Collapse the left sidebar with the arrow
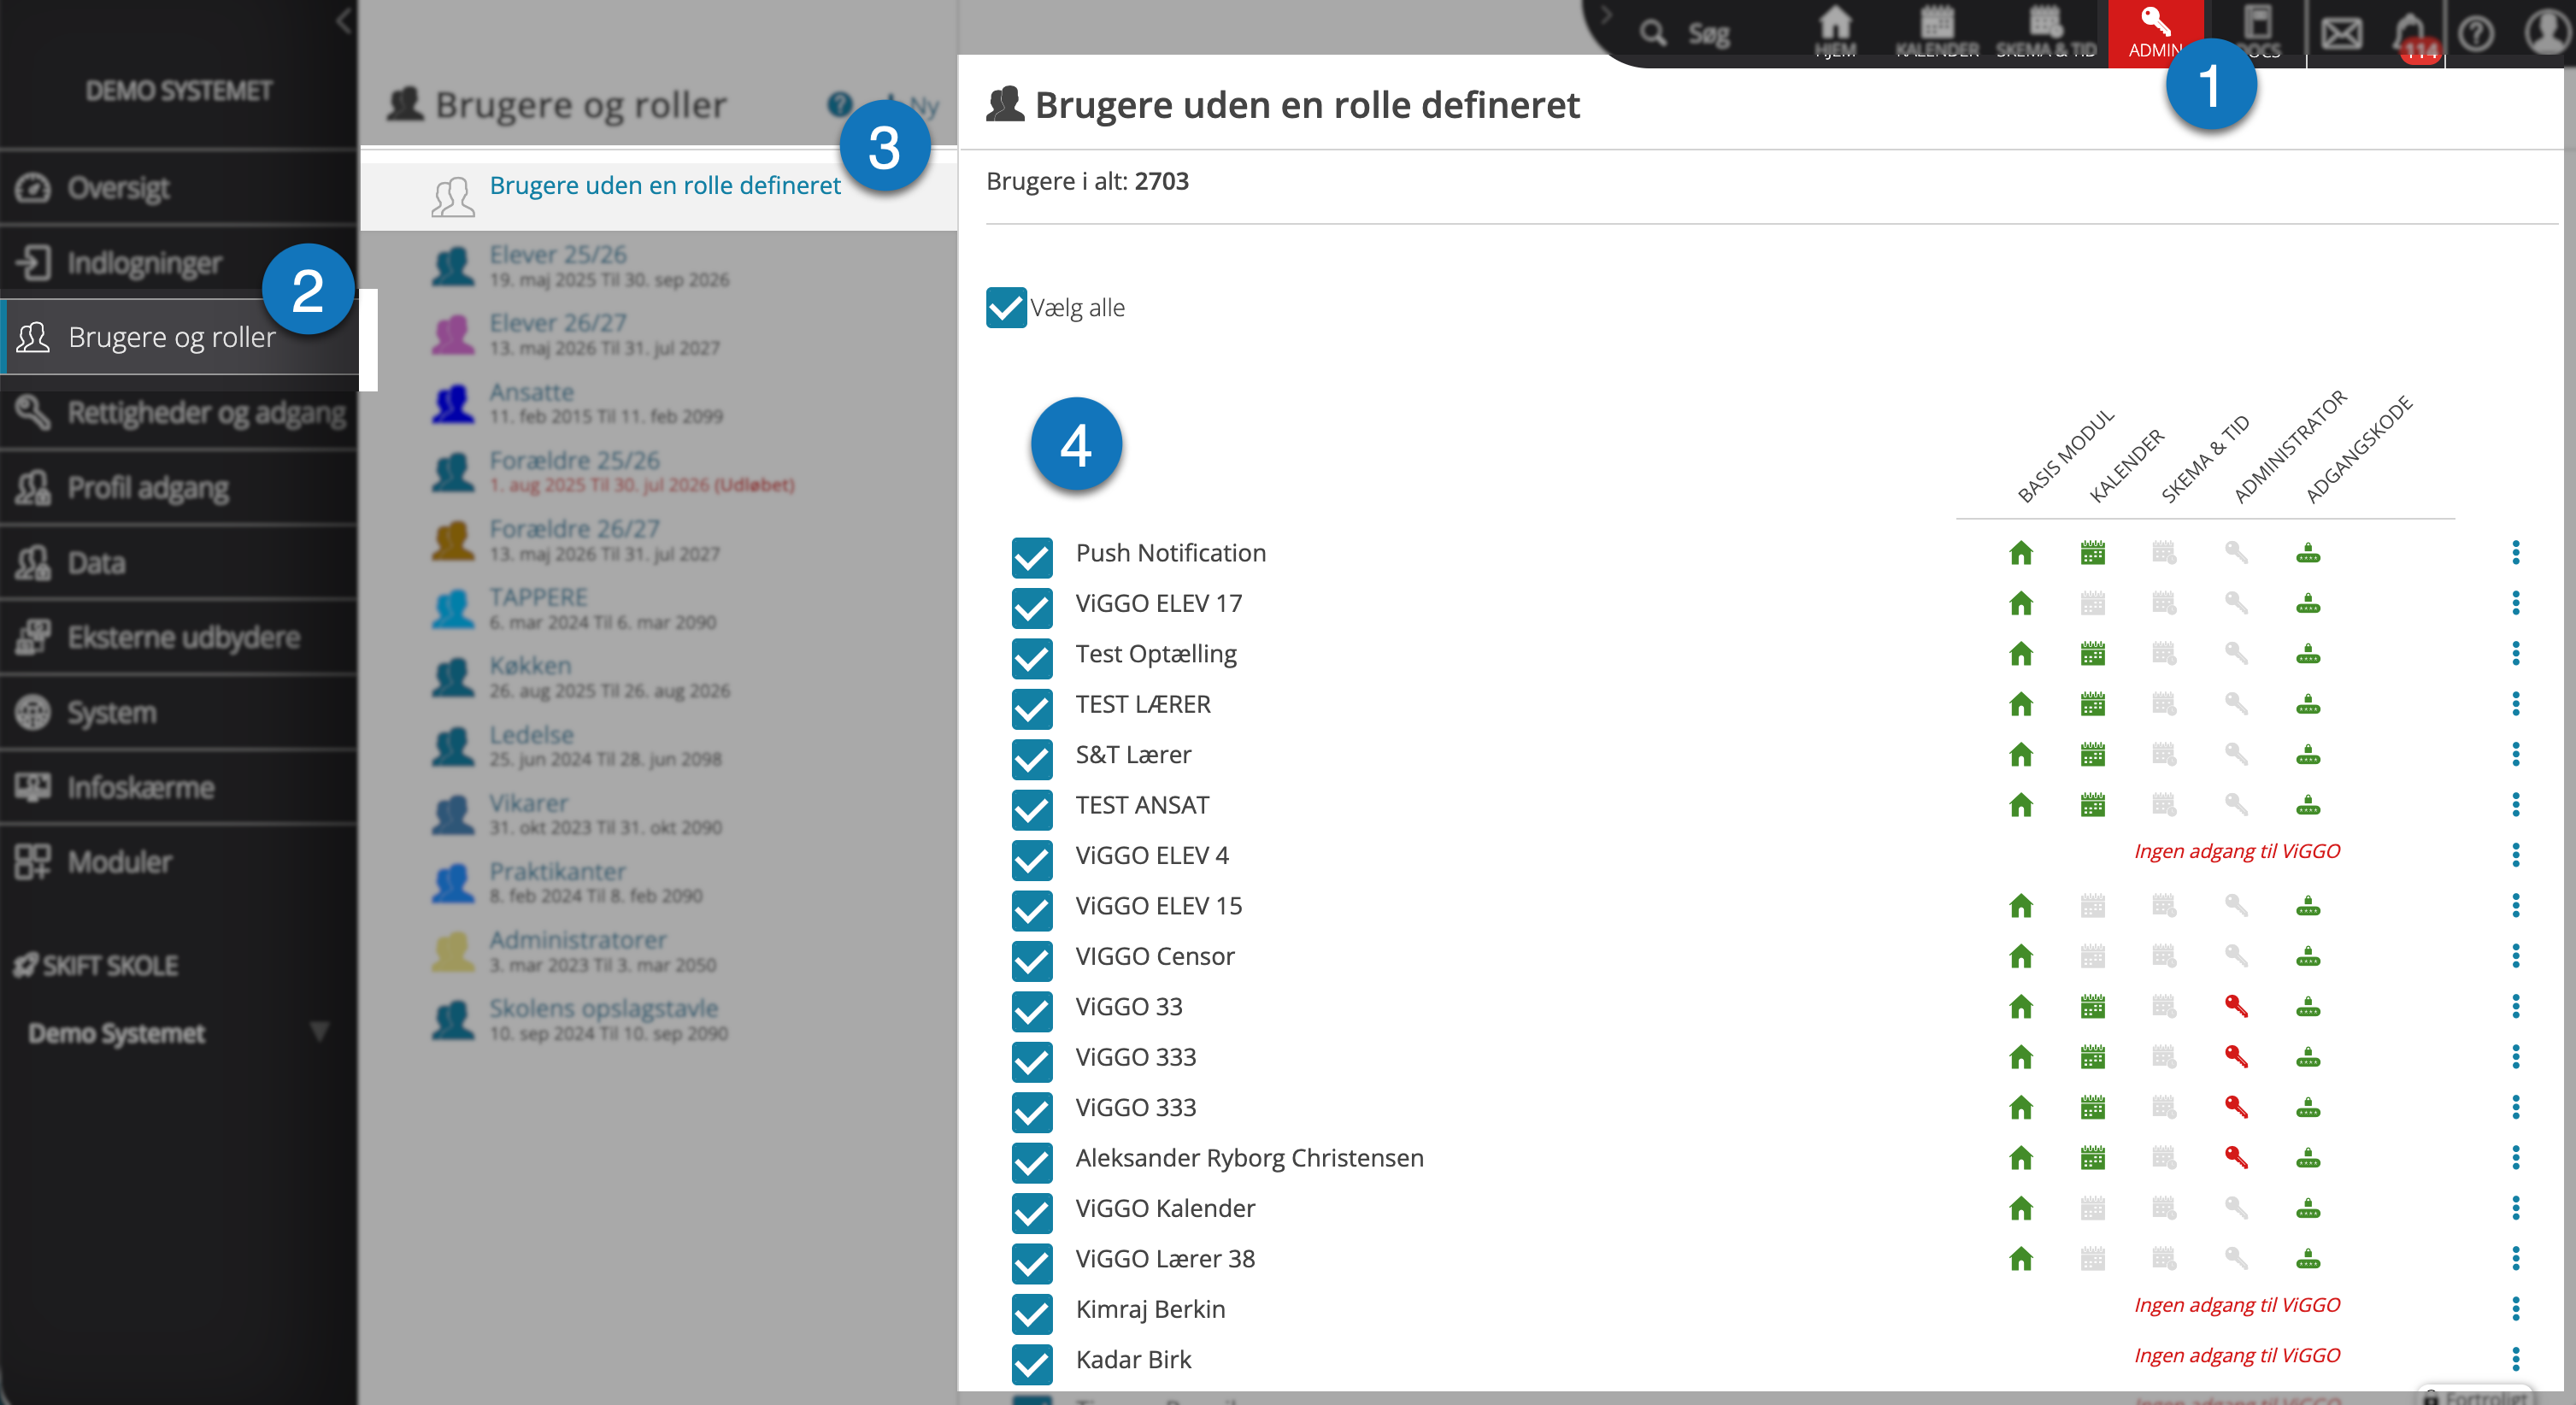 [x=343, y=20]
